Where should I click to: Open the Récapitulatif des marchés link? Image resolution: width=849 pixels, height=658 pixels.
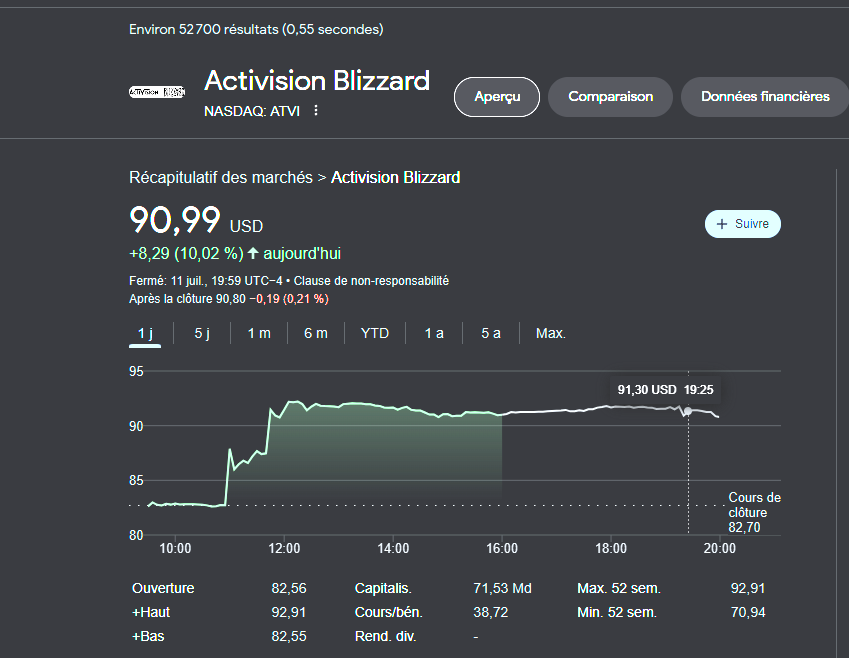(x=221, y=178)
